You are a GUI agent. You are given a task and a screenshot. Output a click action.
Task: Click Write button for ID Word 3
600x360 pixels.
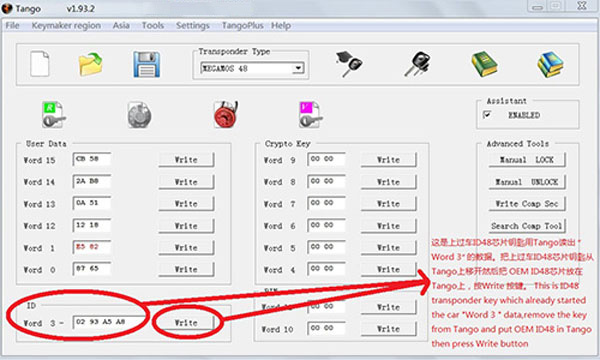(186, 323)
